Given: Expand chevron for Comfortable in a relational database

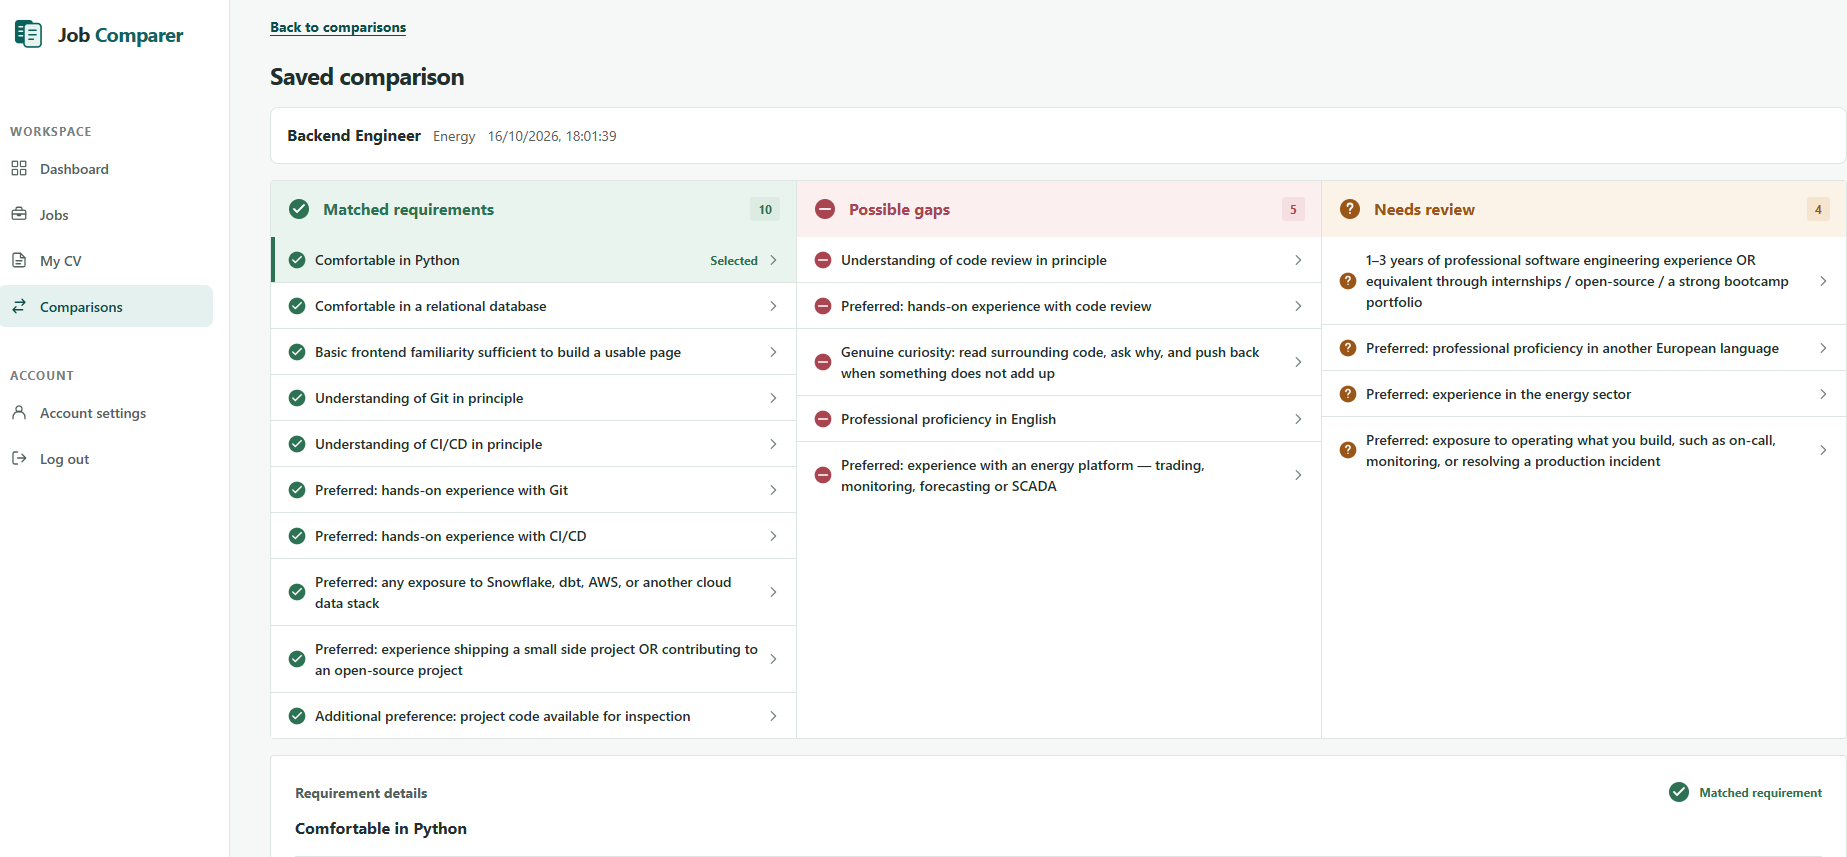Looking at the screenshot, I should pos(773,306).
